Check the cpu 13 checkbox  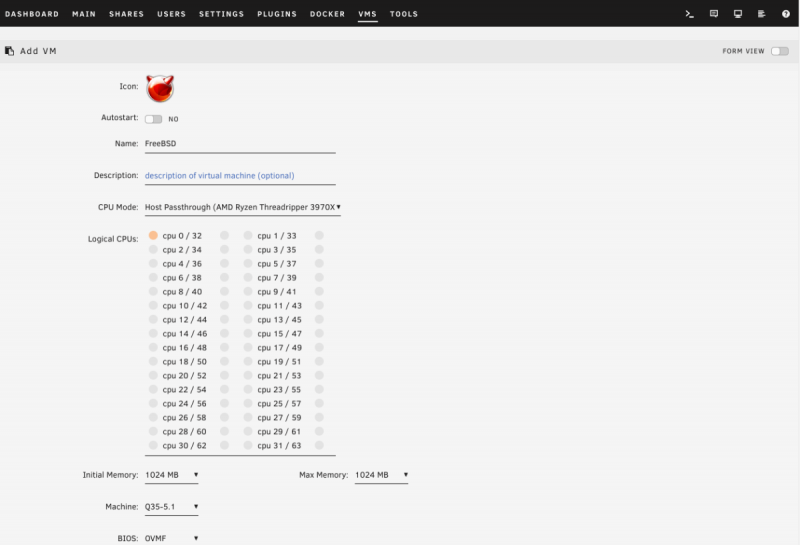click(248, 319)
